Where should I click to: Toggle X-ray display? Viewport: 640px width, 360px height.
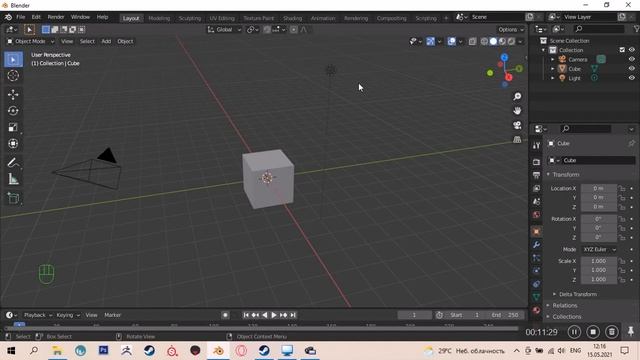pyautogui.click(x=472, y=41)
